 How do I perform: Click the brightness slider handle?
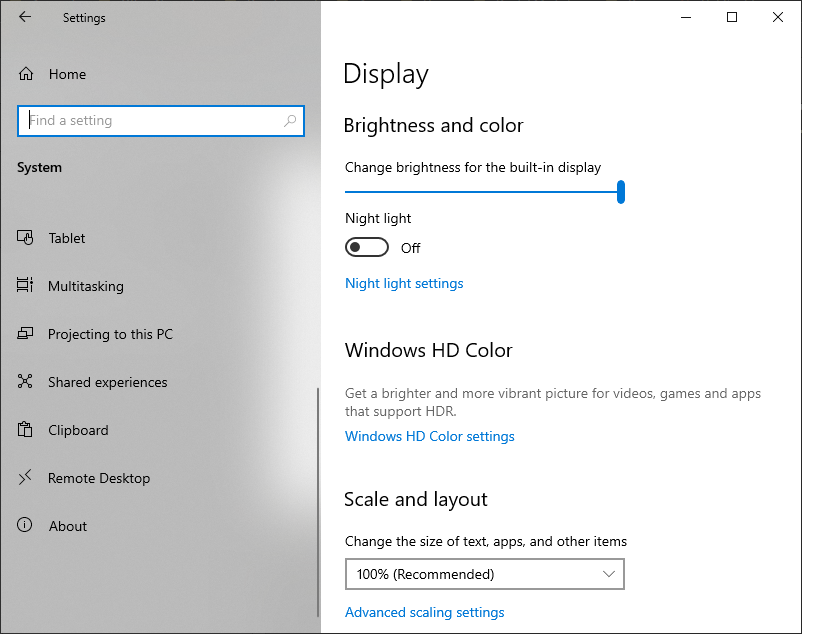pos(621,192)
